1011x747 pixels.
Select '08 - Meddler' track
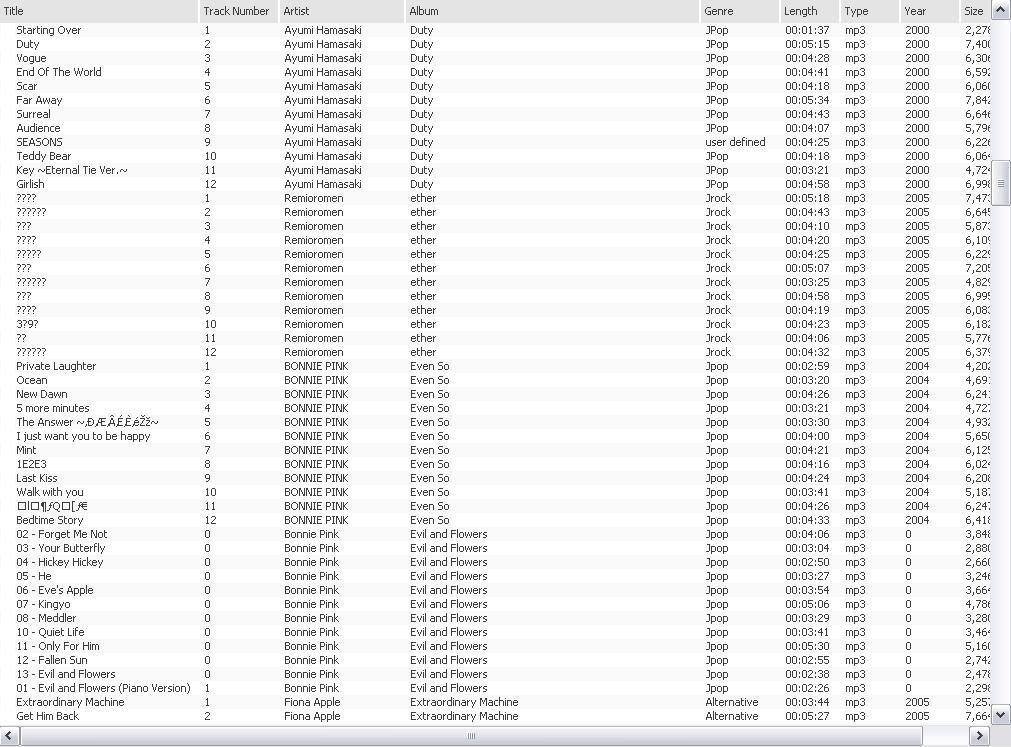click(x=46, y=618)
